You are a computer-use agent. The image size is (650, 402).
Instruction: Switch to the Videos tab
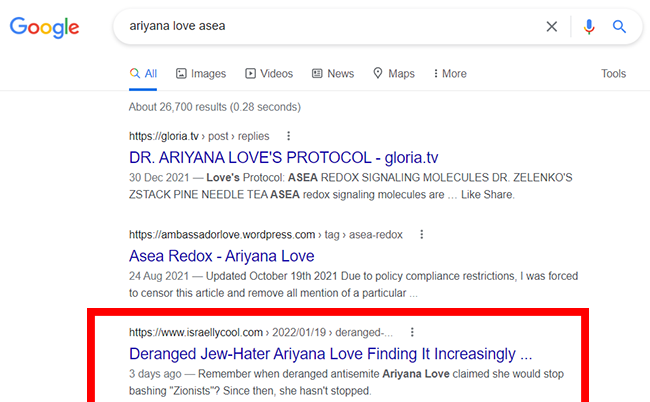click(x=269, y=74)
